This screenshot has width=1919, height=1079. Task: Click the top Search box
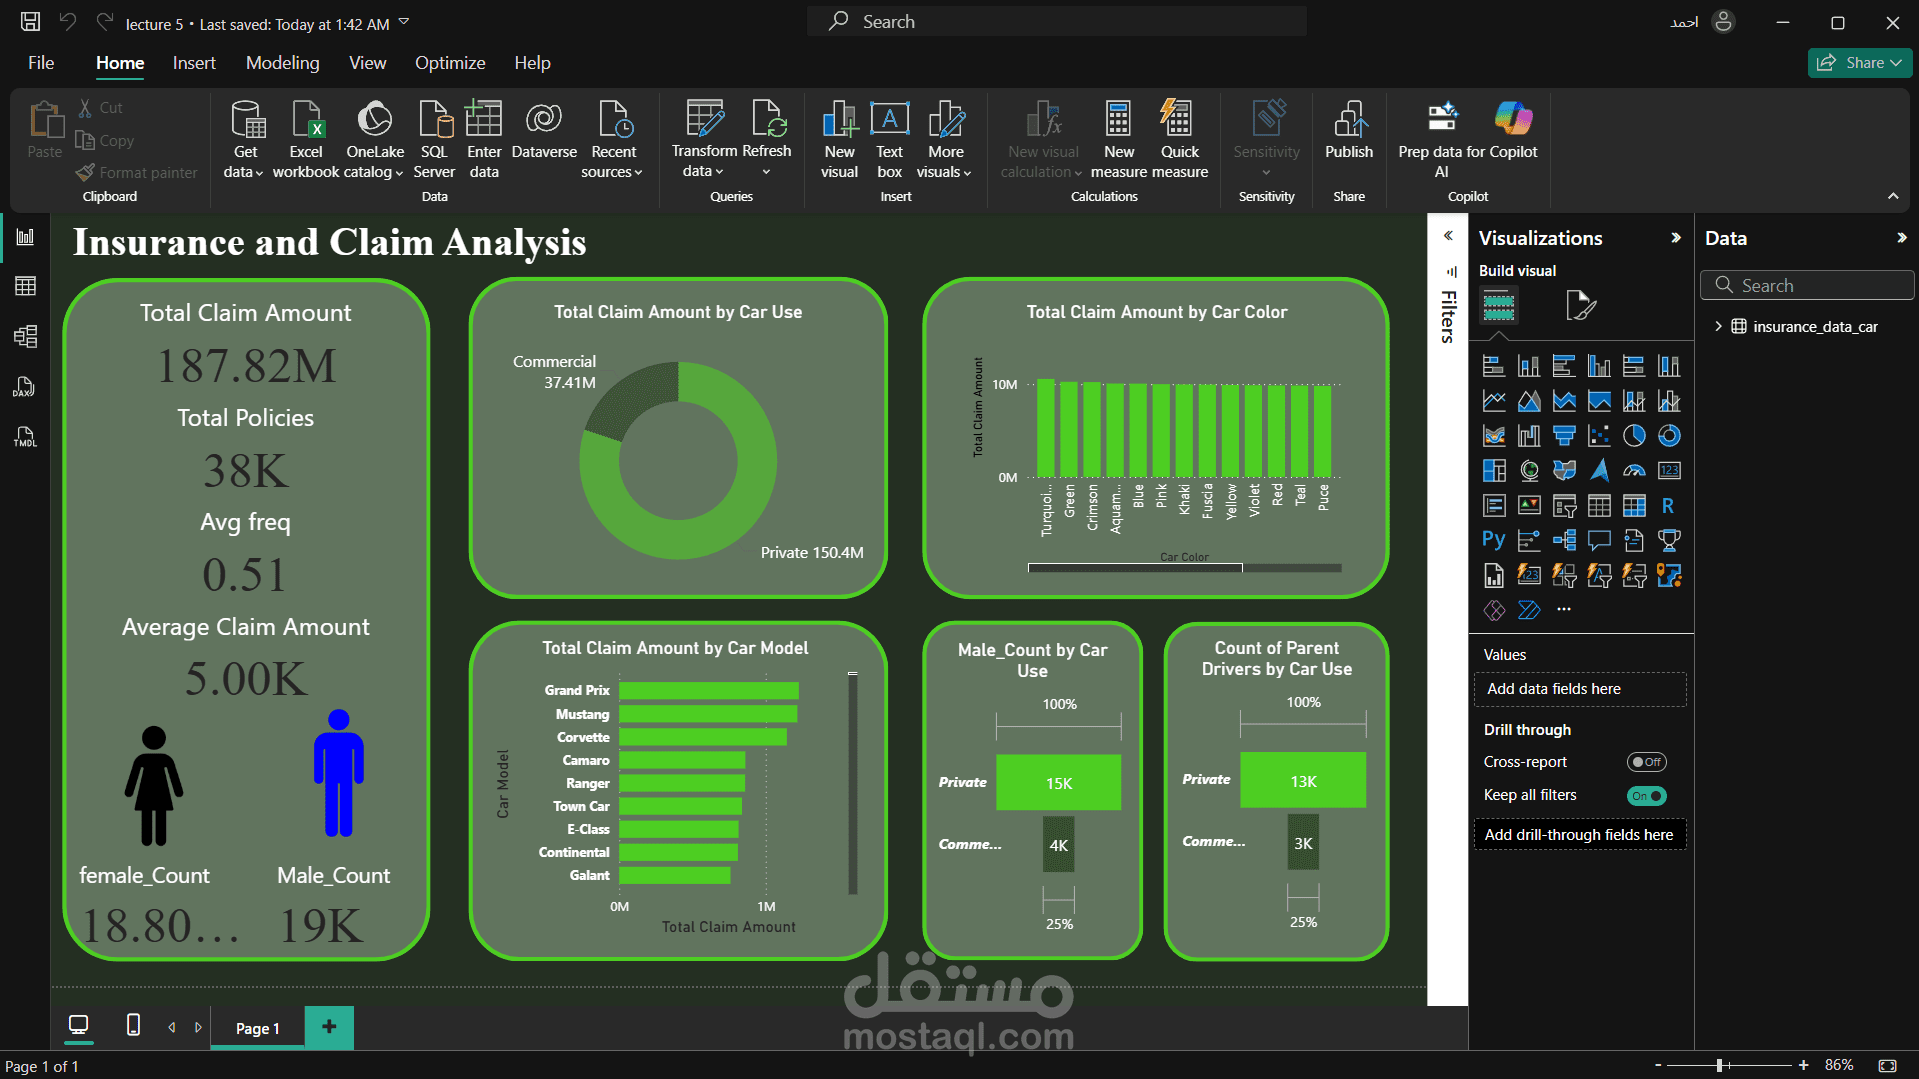[1057, 21]
